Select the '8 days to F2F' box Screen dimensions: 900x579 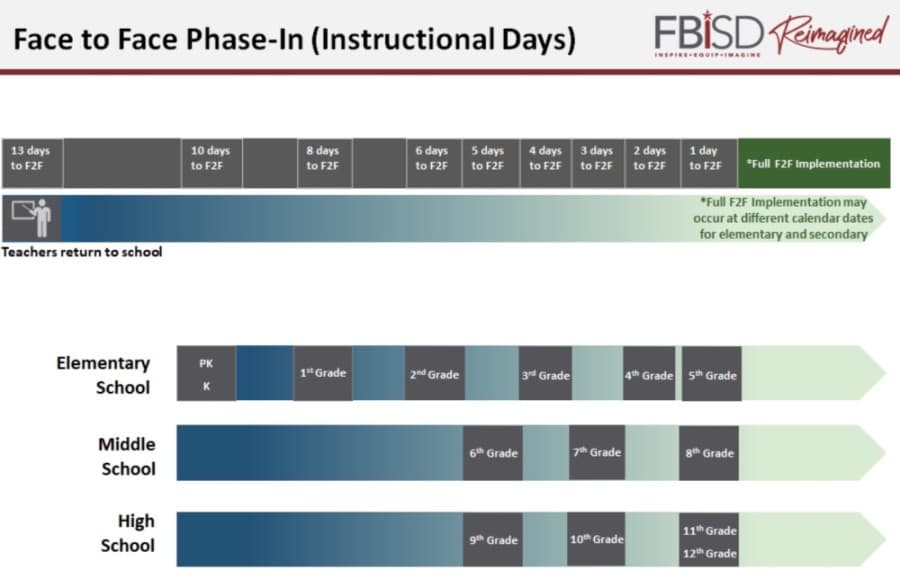[x=324, y=163]
